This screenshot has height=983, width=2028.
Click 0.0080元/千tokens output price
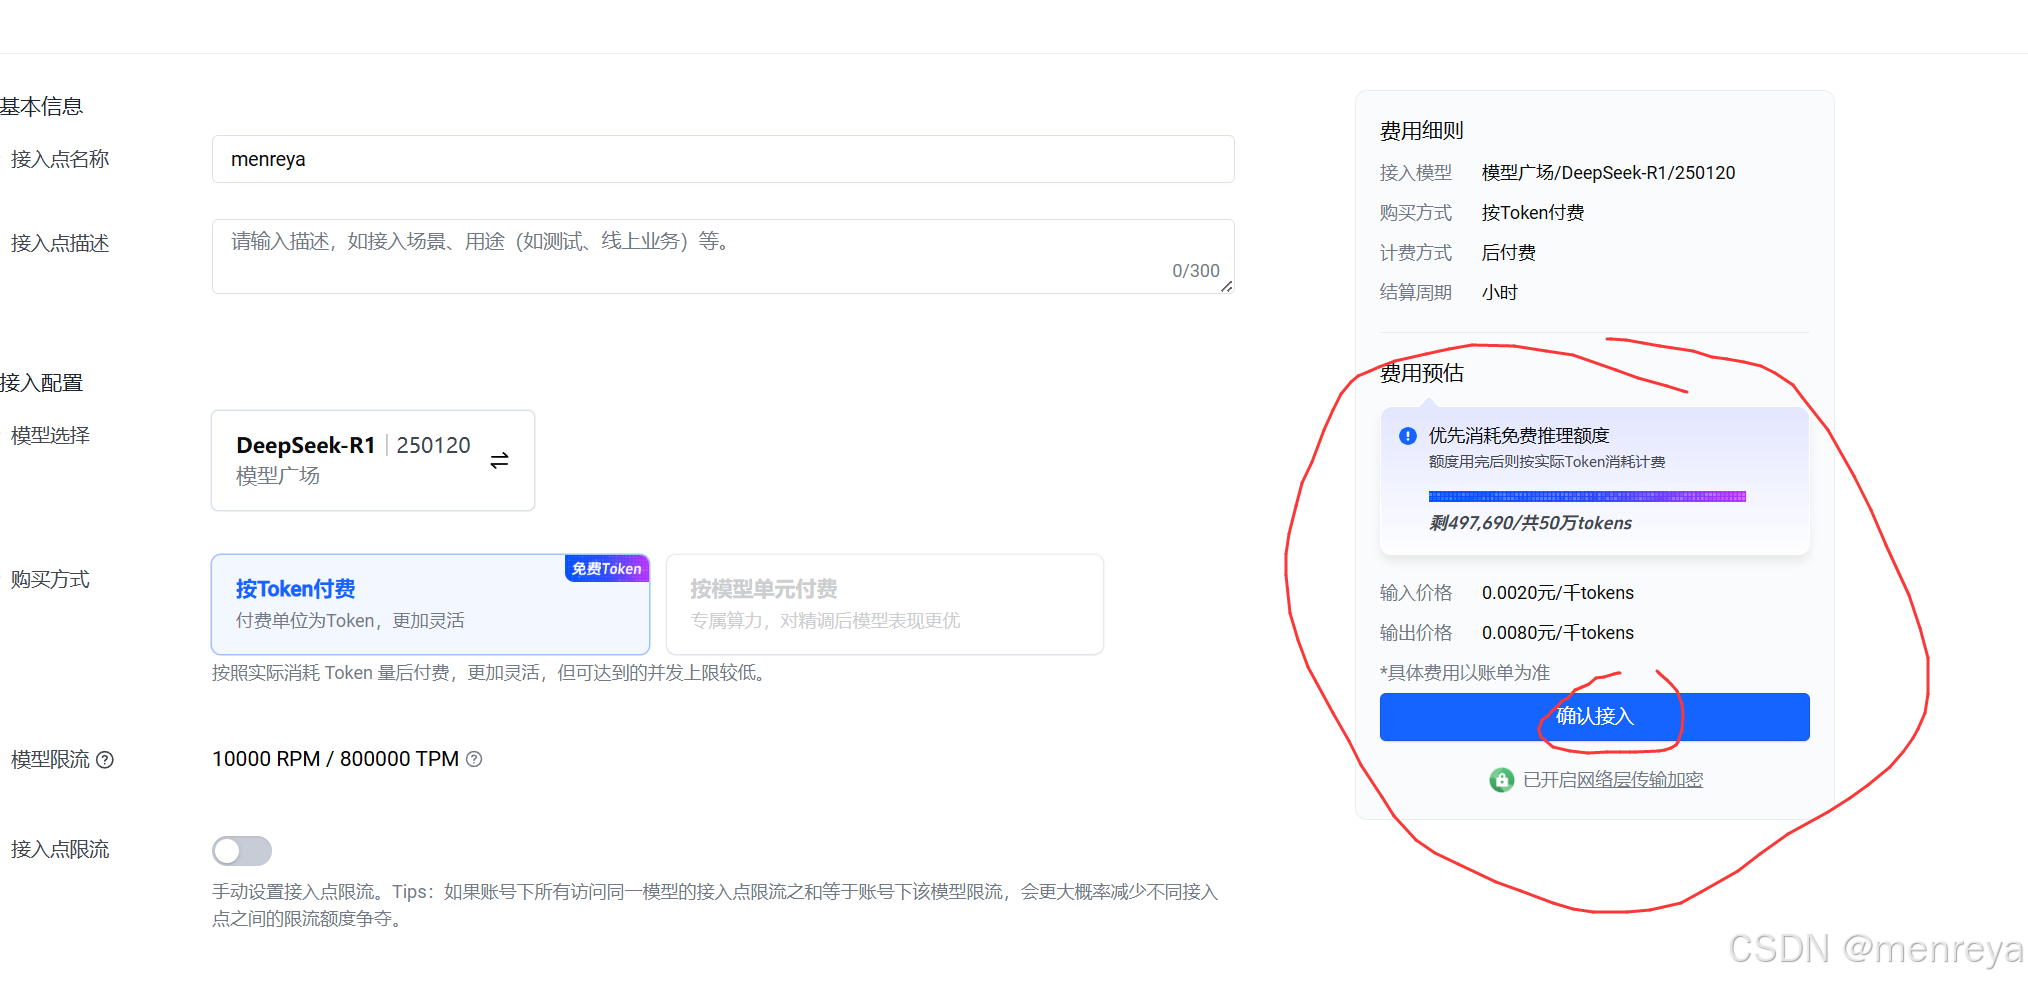point(1557,633)
